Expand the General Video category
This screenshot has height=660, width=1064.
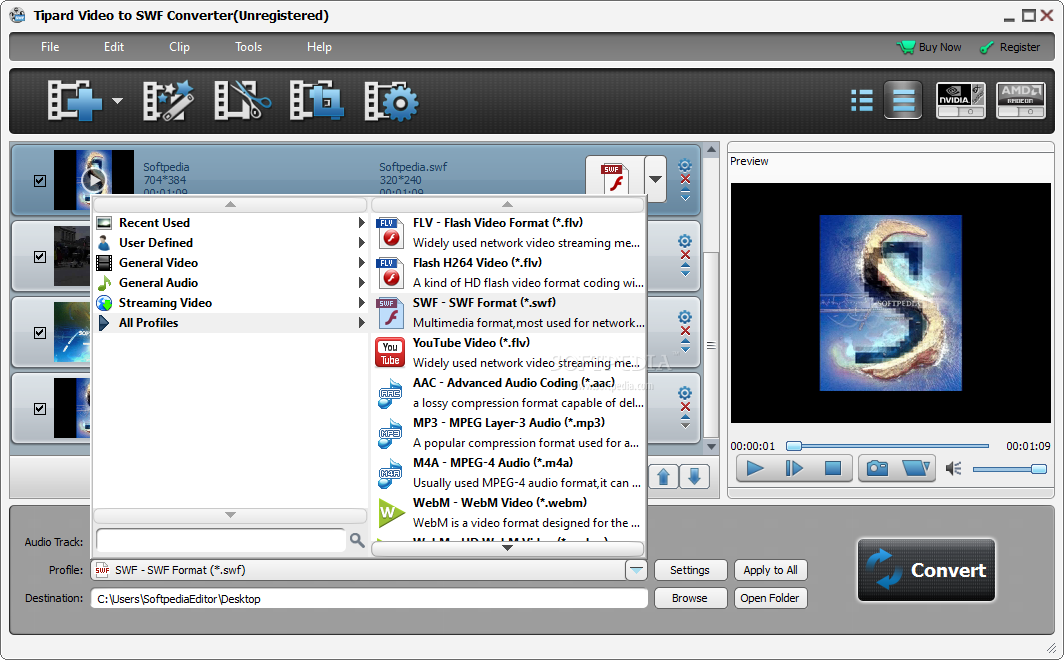(x=230, y=263)
